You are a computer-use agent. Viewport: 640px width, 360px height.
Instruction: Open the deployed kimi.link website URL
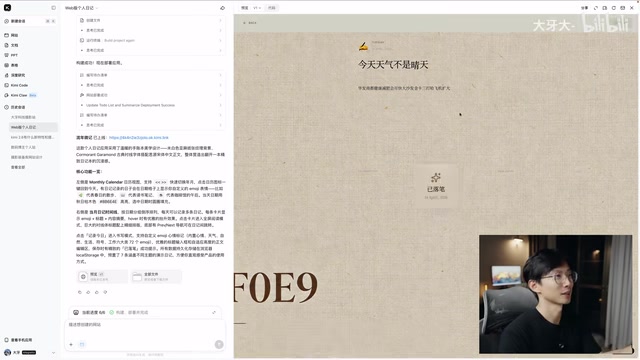tap(139, 138)
